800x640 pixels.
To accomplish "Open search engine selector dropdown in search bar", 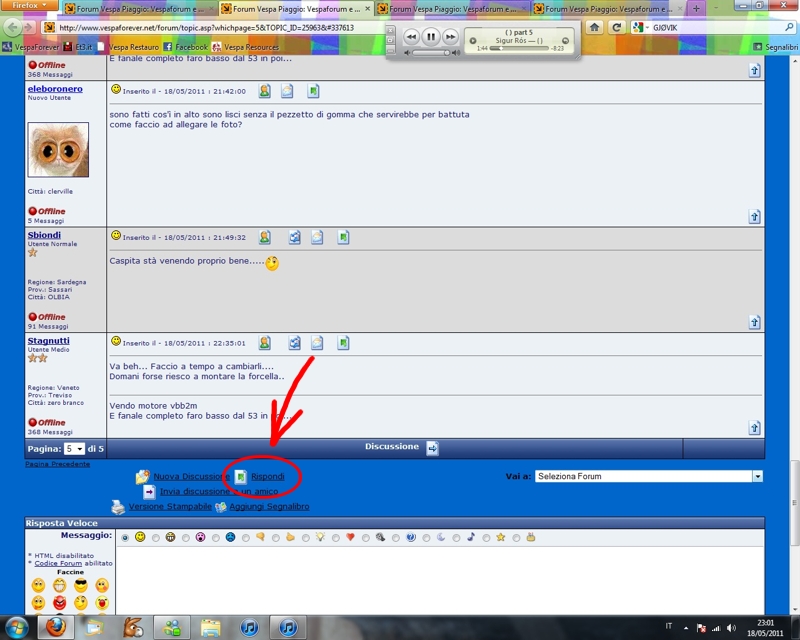I will [x=638, y=28].
